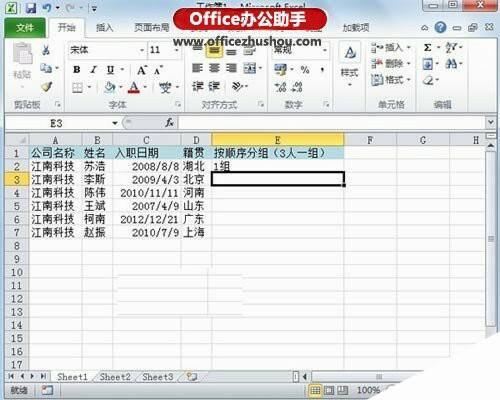Switch to Add-ins (加载项) tab
500x400 pixels.
click(x=356, y=28)
